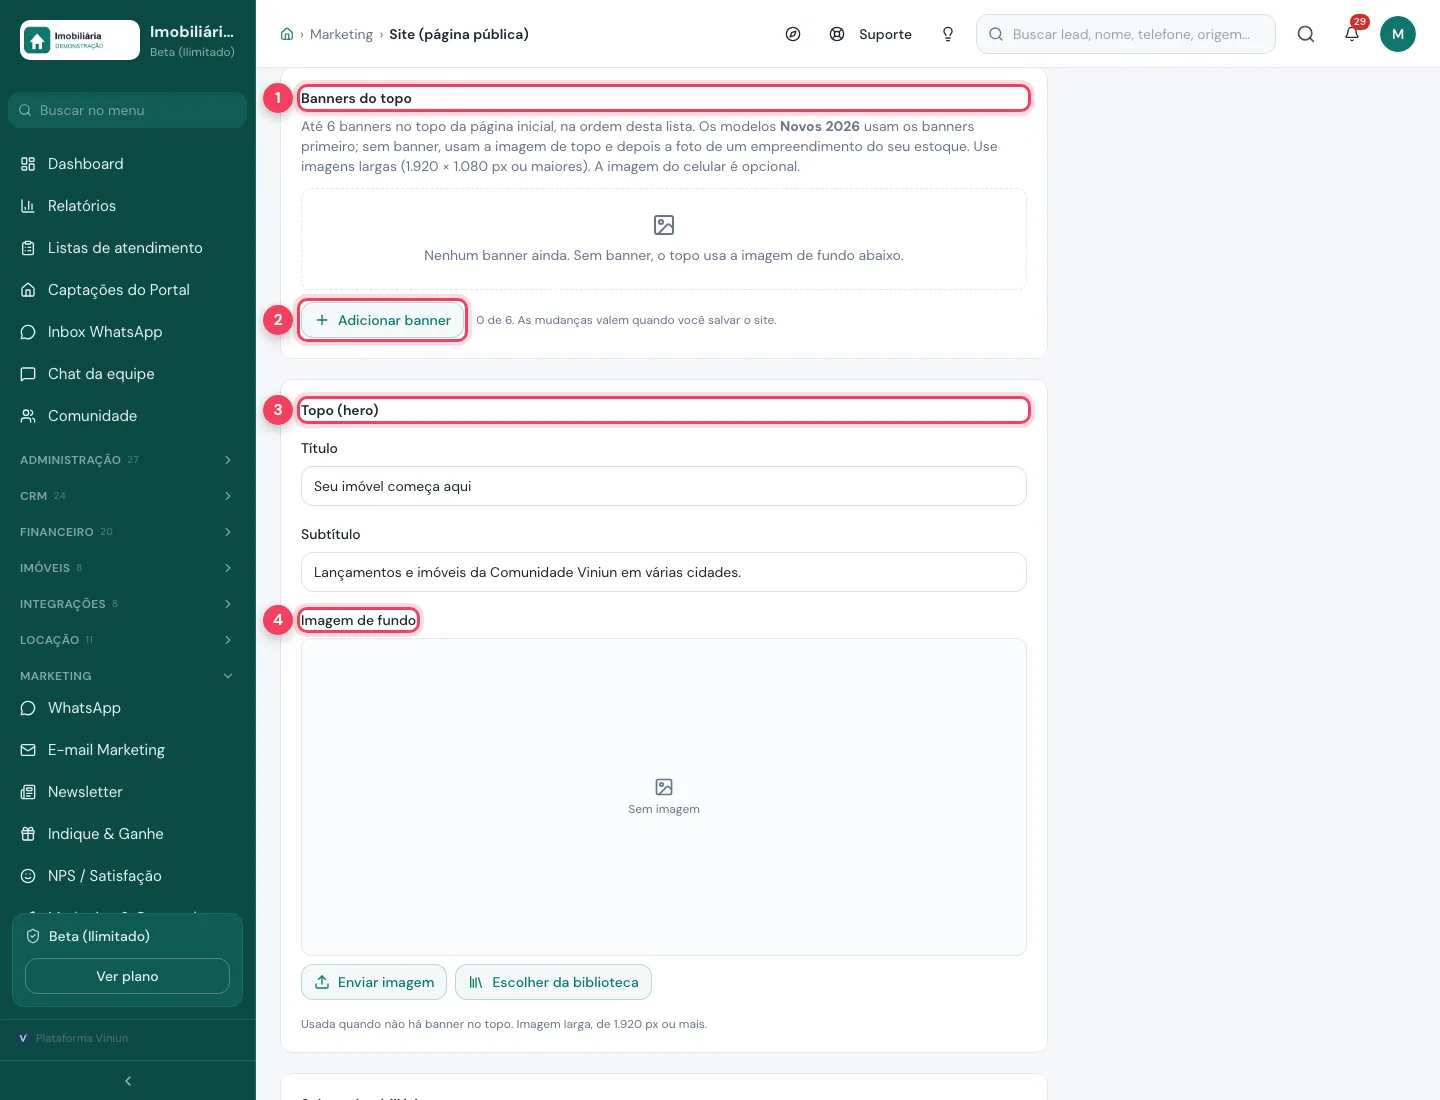Open Chat da equipe
This screenshot has width=1440, height=1100.
tap(127, 374)
